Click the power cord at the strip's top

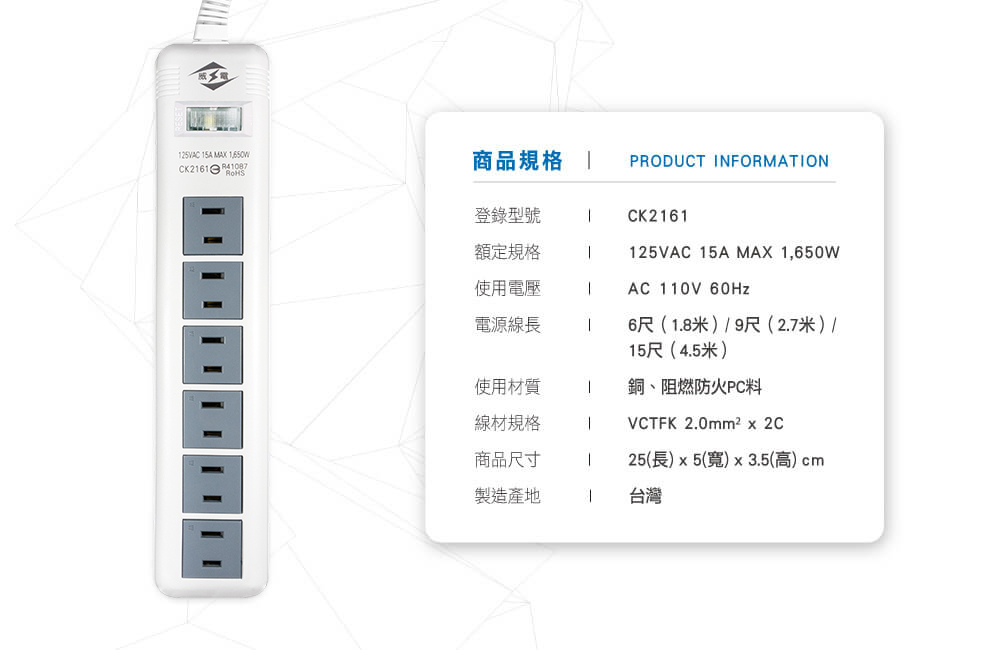(x=211, y=22)
